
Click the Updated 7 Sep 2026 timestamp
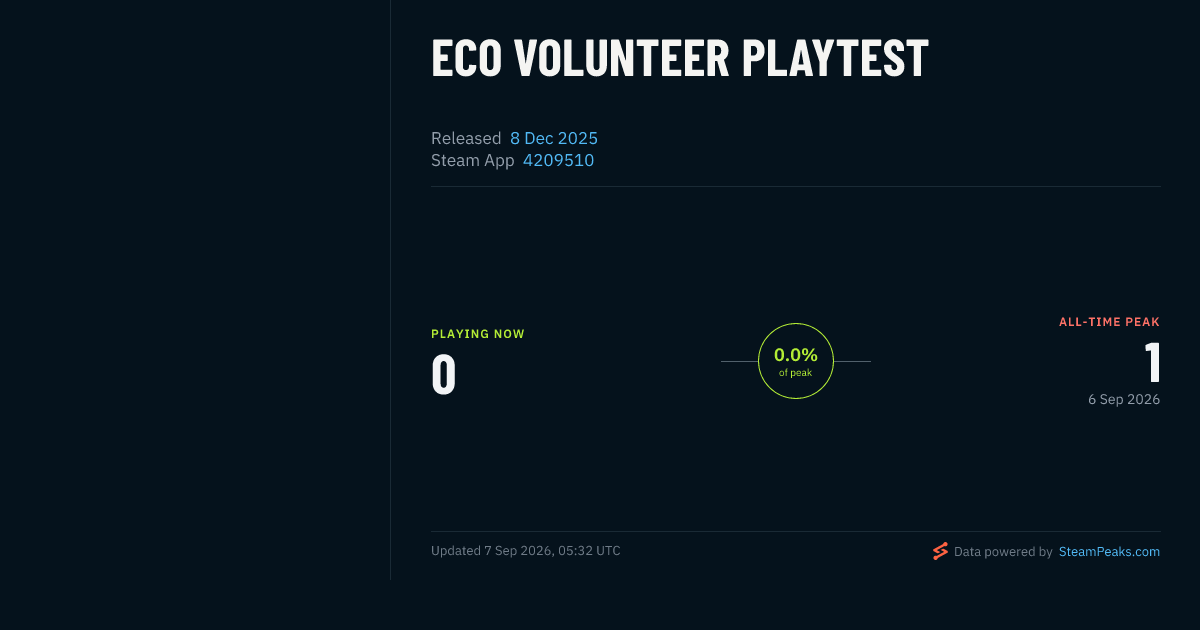coord(526,551)
